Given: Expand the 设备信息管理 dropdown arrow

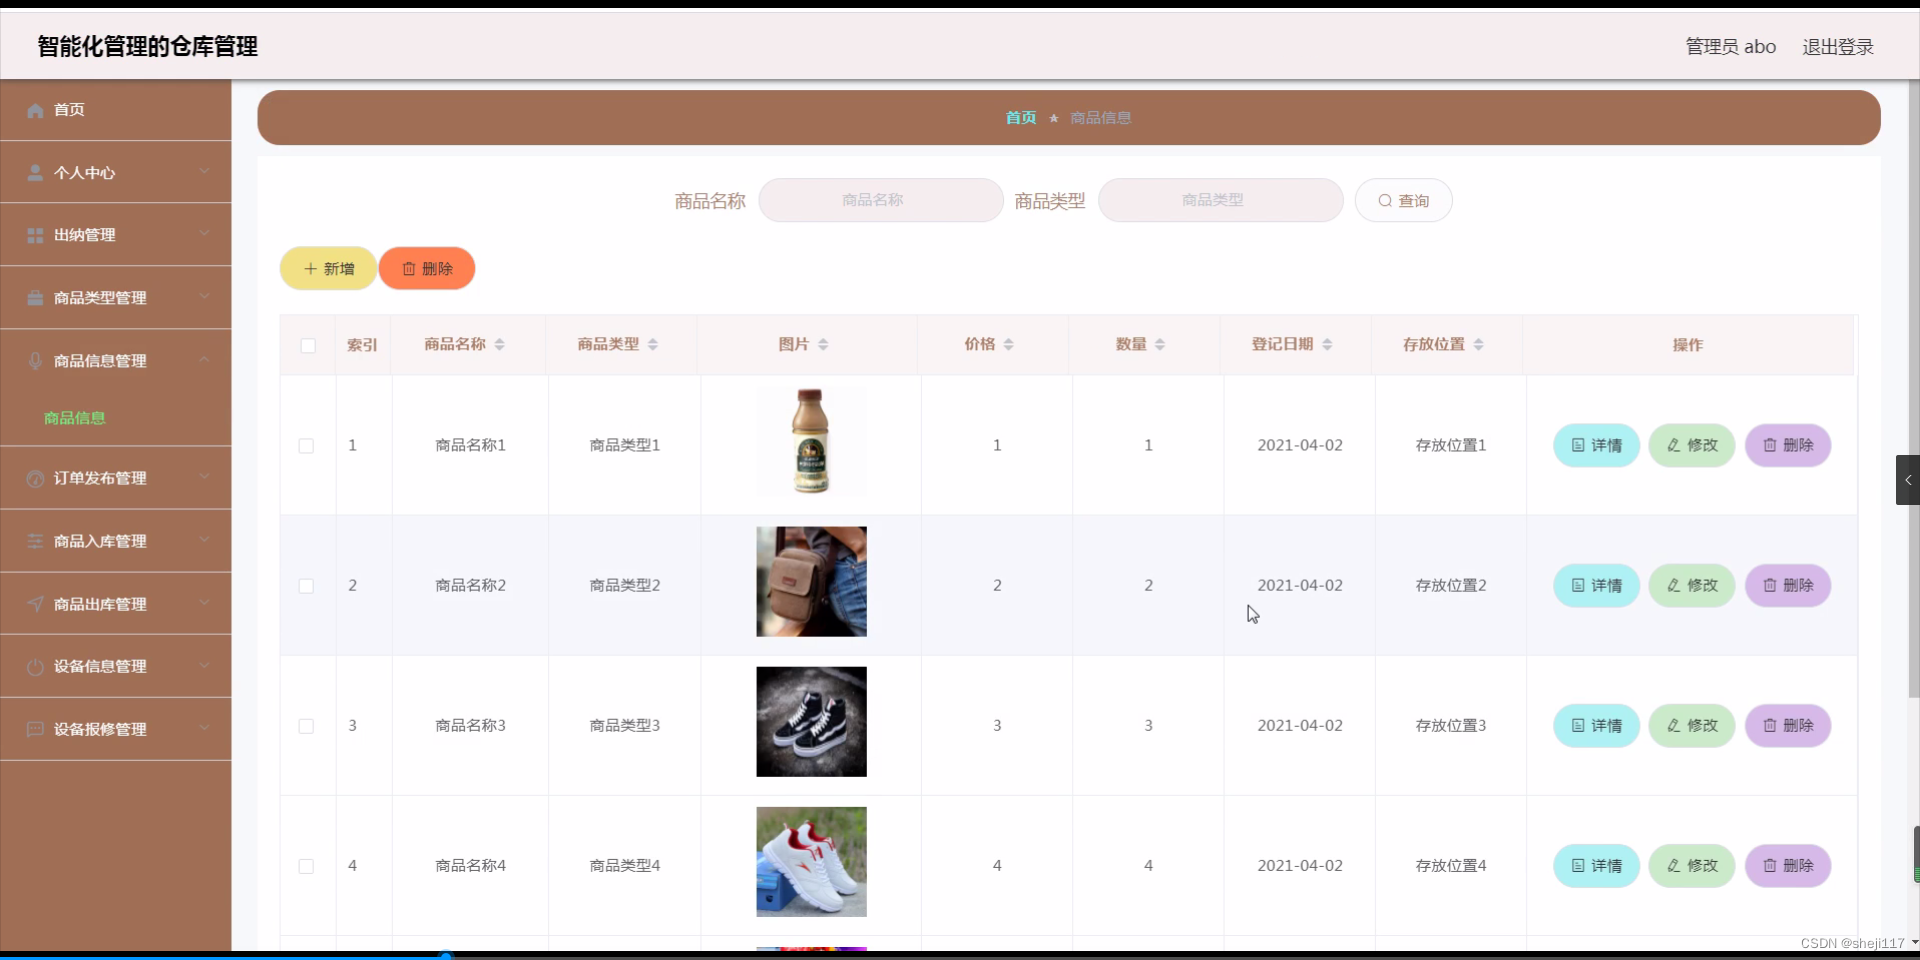Looking at the screenshot, I should (x=204, y=666).
